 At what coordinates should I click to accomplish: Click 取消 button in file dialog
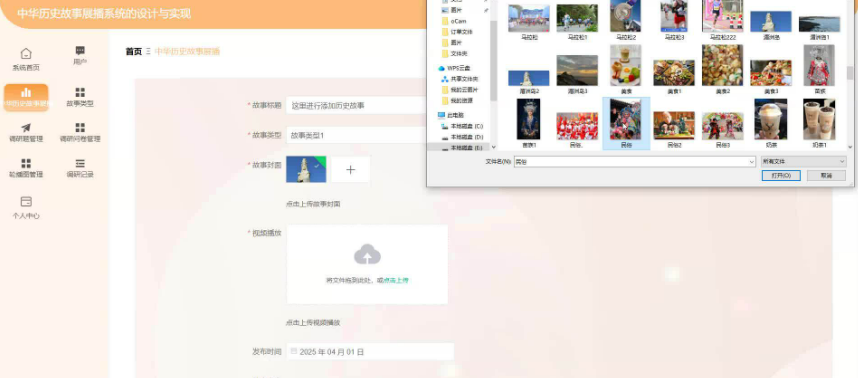click(826, 176)
